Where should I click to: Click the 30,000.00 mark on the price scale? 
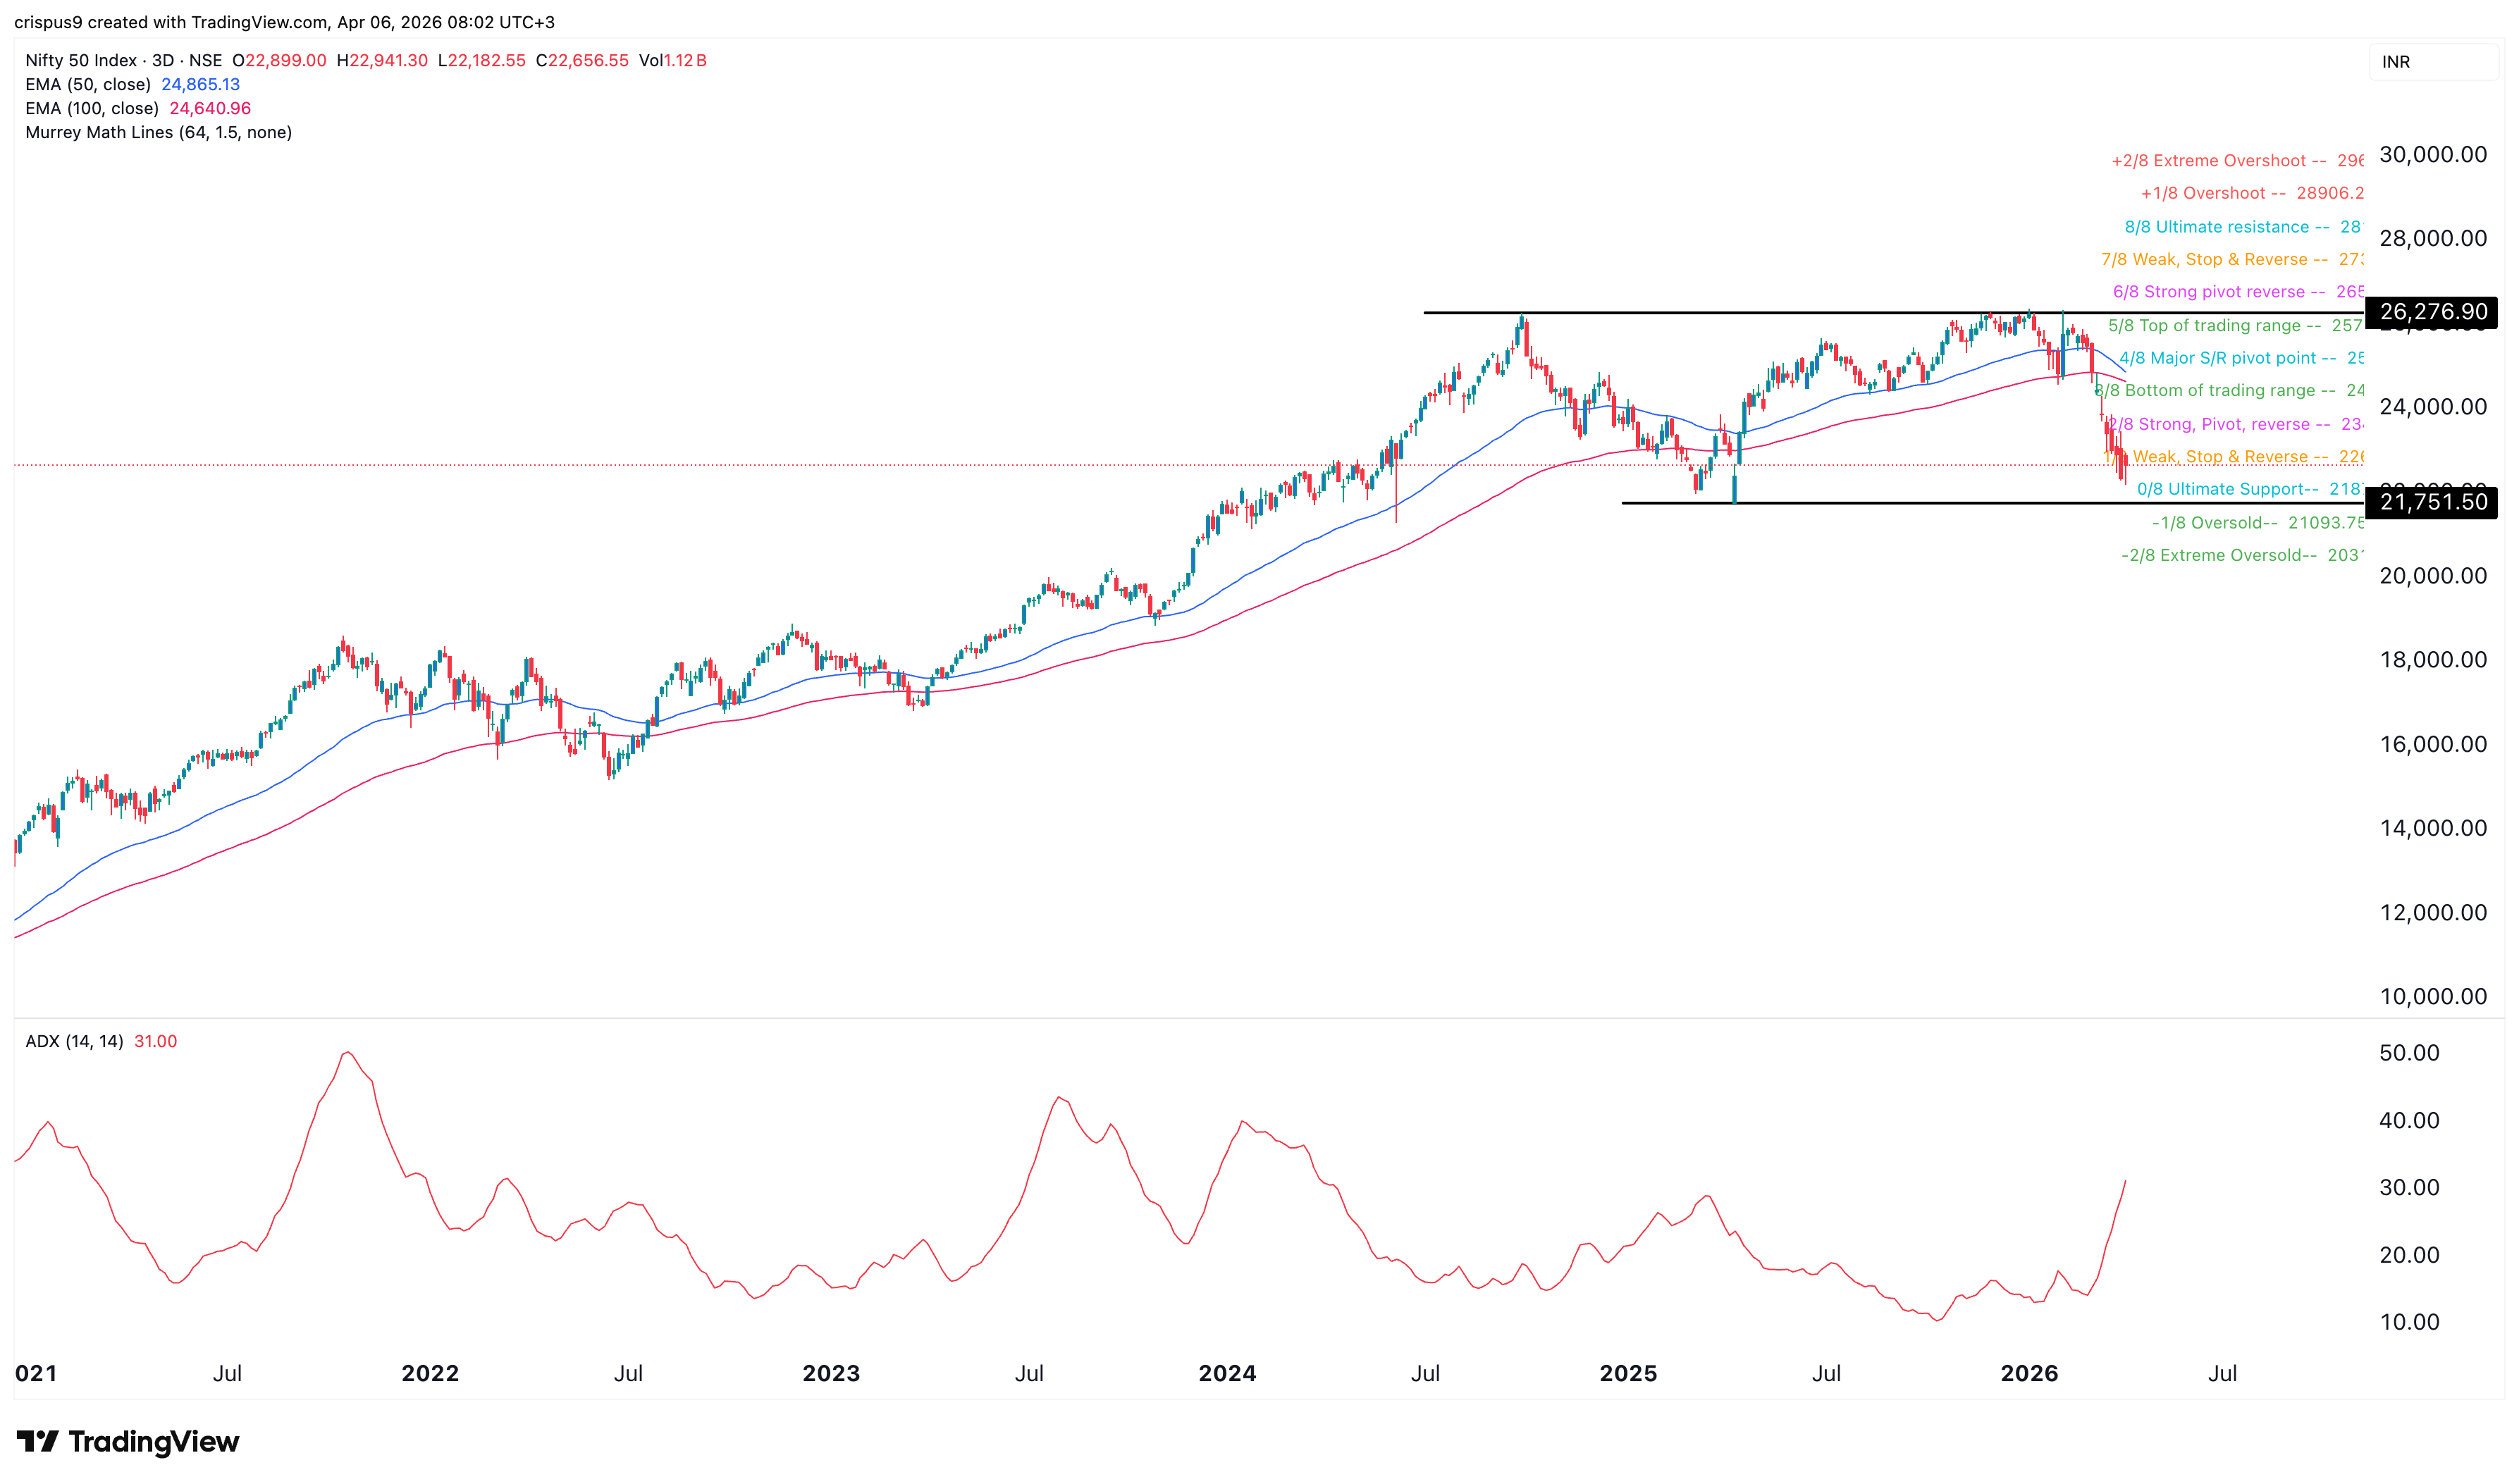coord(2432,154)
